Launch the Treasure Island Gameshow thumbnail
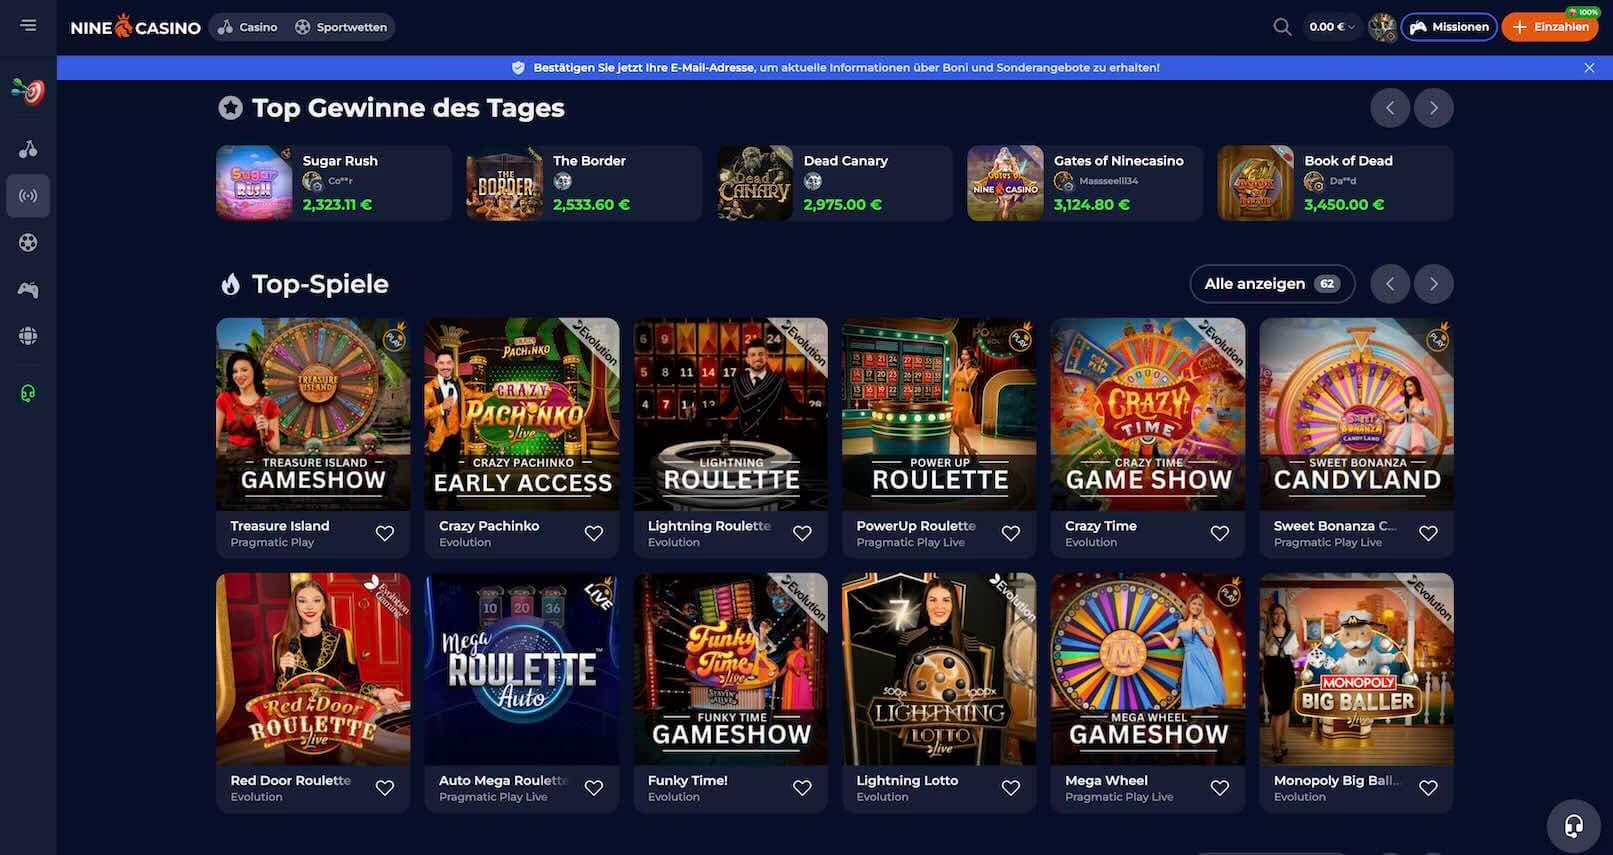Screen dimensions: 1613x855 [313, 414]
